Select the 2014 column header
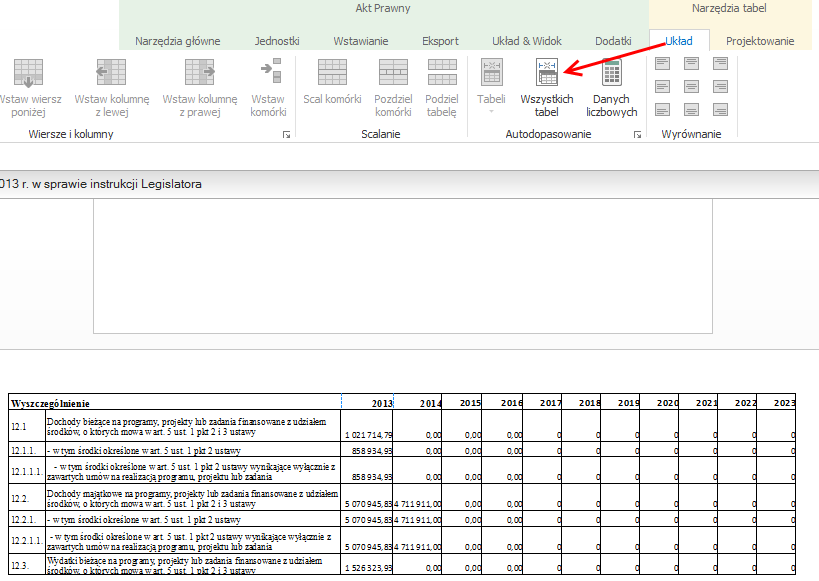This screenshot has width=819, height=581. [417, 402]
